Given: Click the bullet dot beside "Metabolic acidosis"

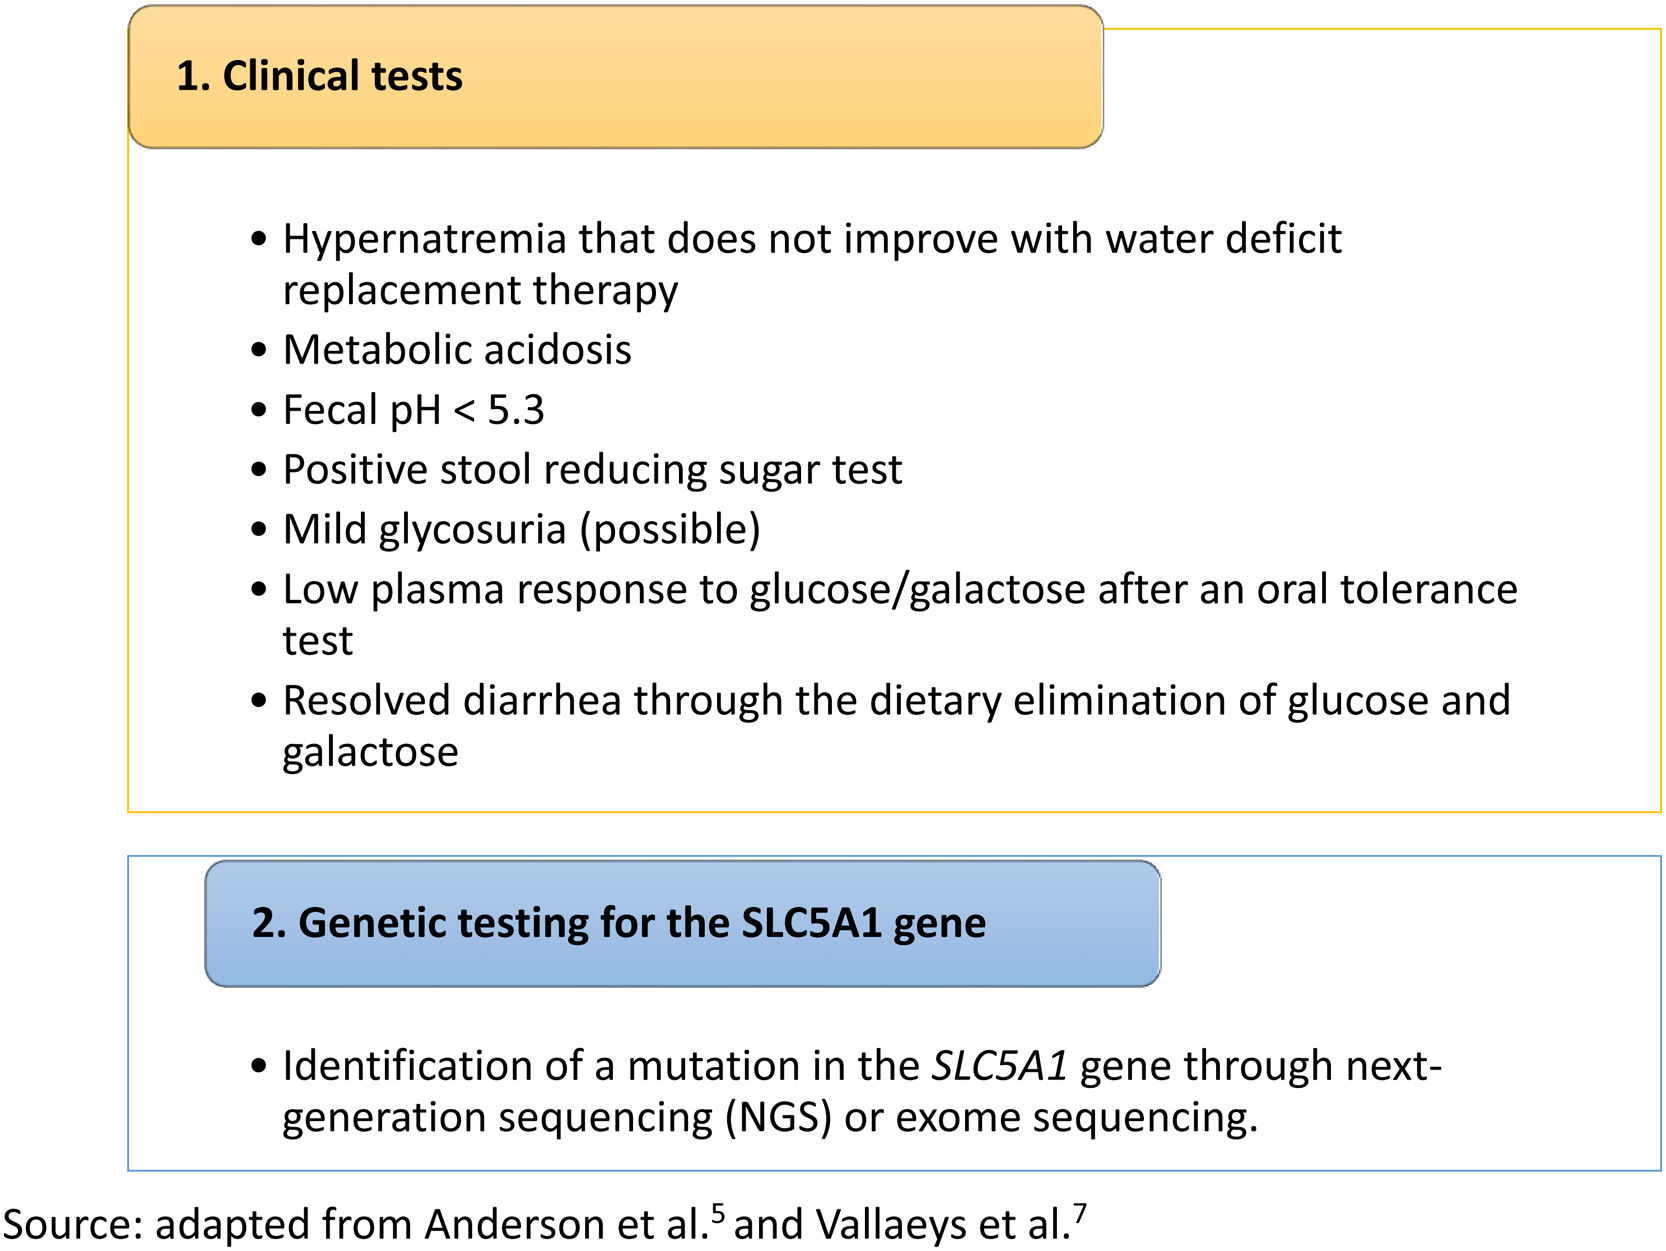Looking at the screenshot, I should [x=260, y=351].
